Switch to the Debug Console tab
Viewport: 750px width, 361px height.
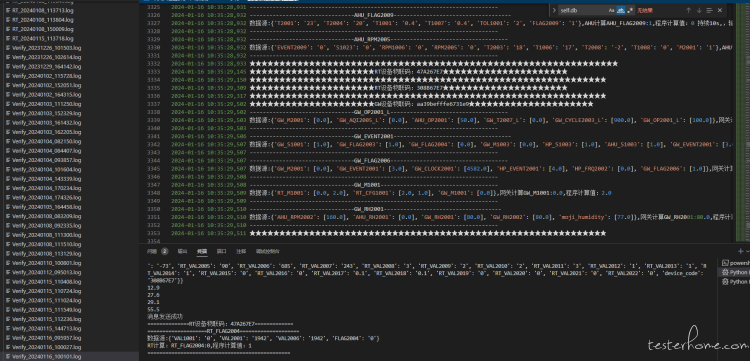[x=267, y=251]
